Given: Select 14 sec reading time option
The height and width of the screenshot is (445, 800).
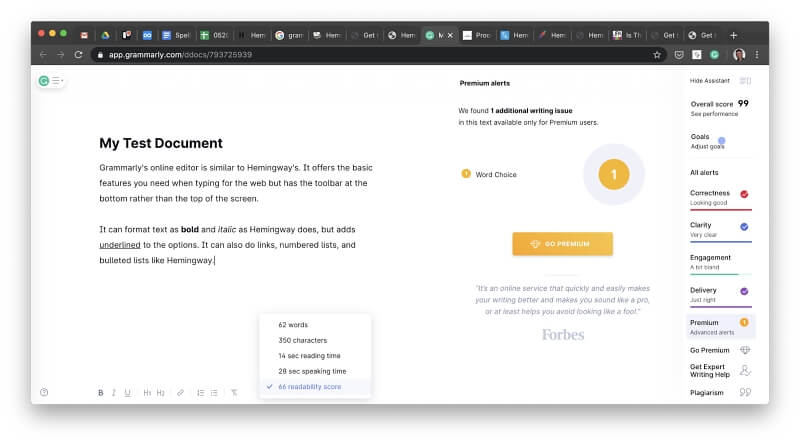Looking at the screenshot, I should click(x=315, y=356).
